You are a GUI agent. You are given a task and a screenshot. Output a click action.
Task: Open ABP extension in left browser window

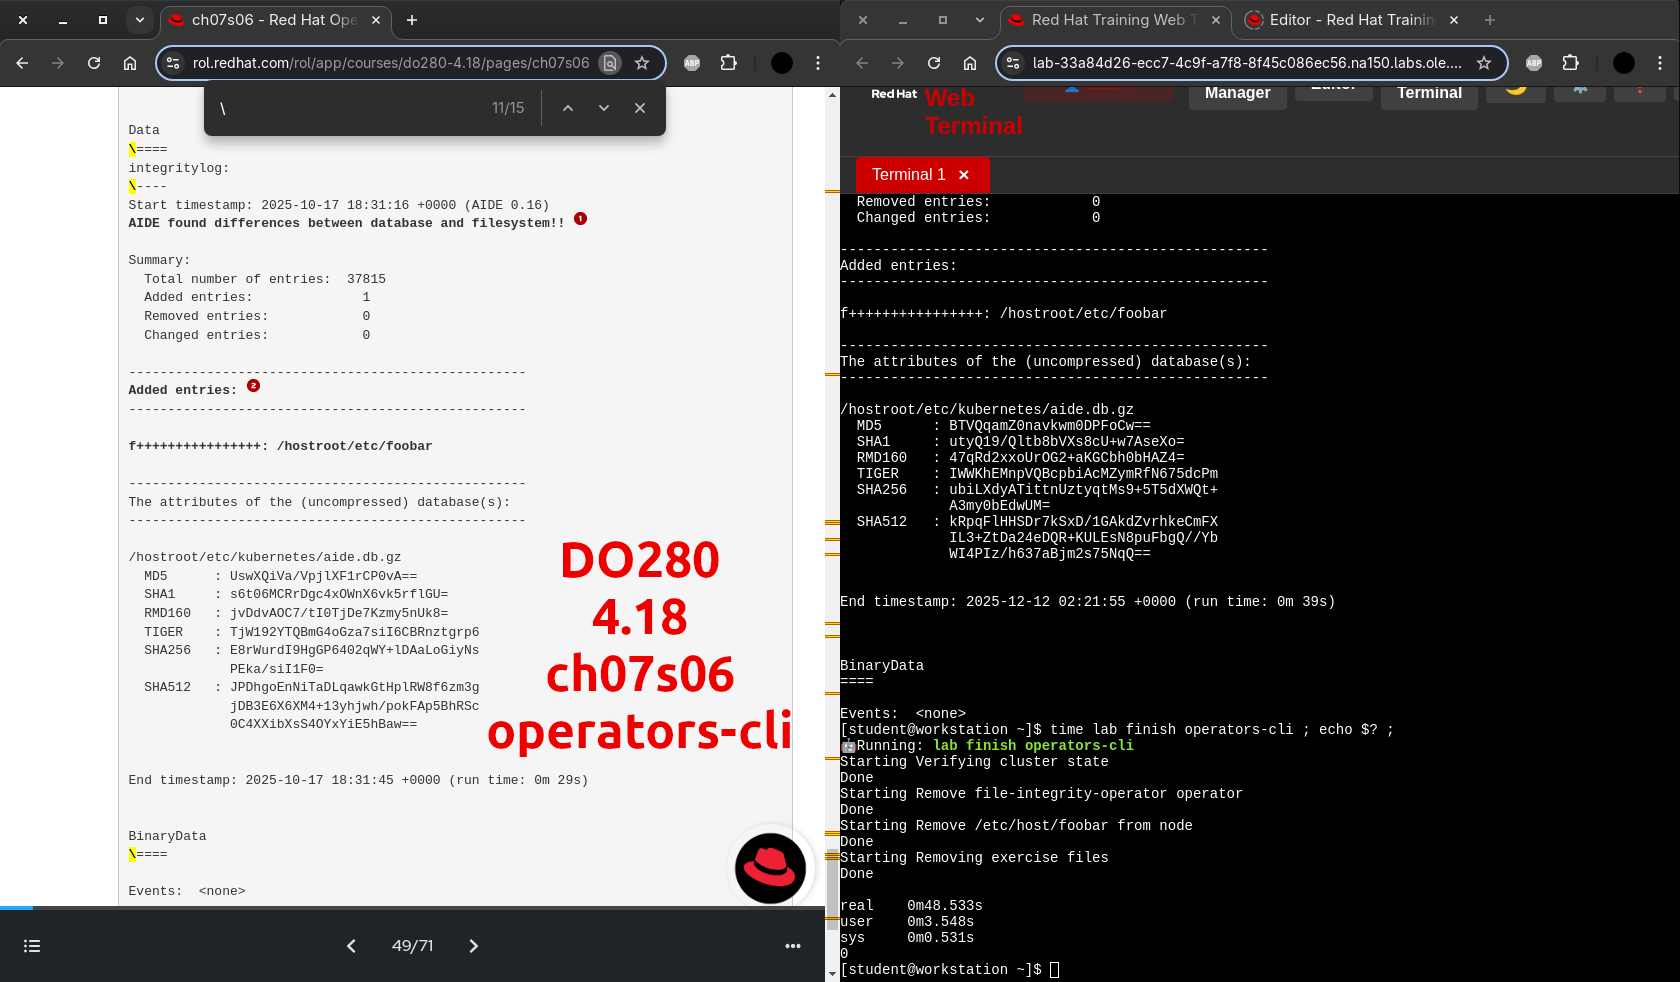pos(692,63)
